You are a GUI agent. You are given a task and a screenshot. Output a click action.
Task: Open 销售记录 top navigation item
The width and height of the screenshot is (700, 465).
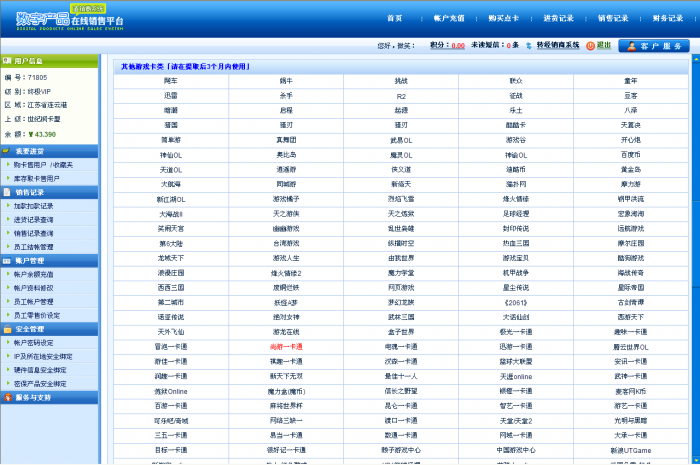coord(613,18)
